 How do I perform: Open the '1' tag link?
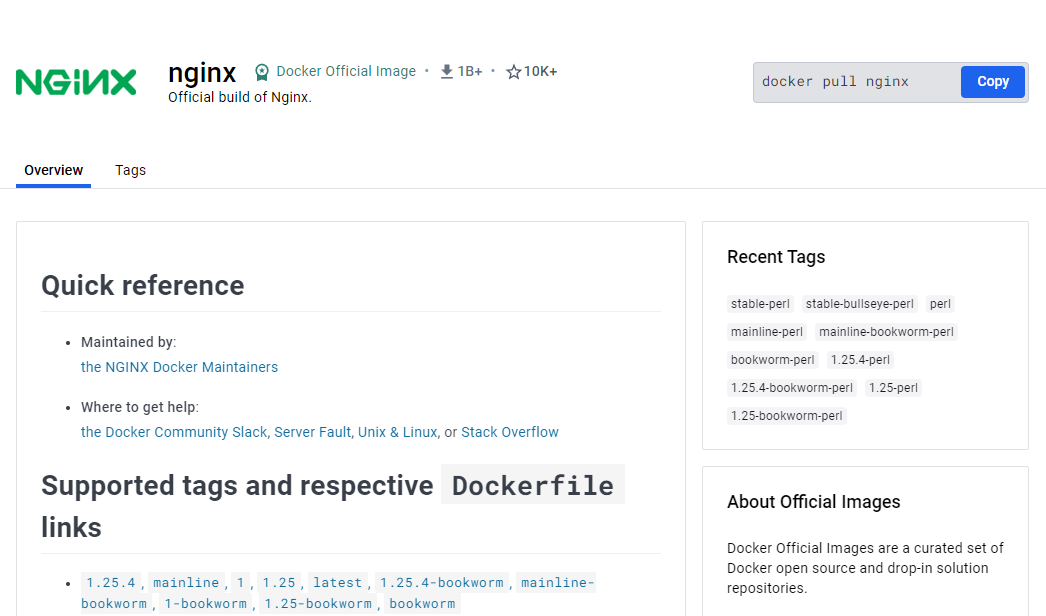click(241, 583)
